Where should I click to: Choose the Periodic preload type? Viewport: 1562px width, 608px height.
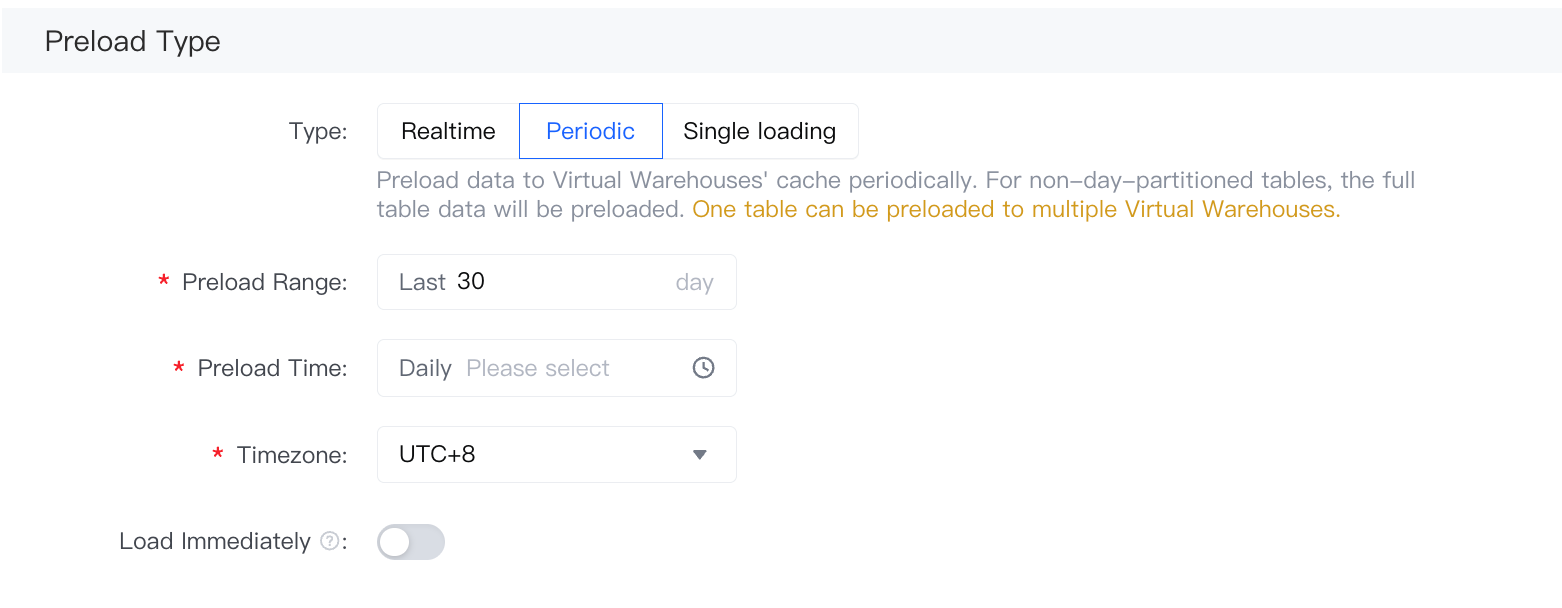[x=591, y=131]
